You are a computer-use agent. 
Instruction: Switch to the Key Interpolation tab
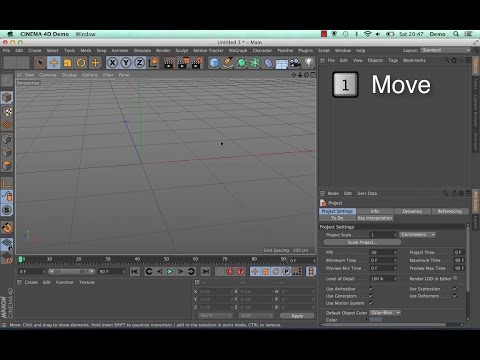click(375, 218)
